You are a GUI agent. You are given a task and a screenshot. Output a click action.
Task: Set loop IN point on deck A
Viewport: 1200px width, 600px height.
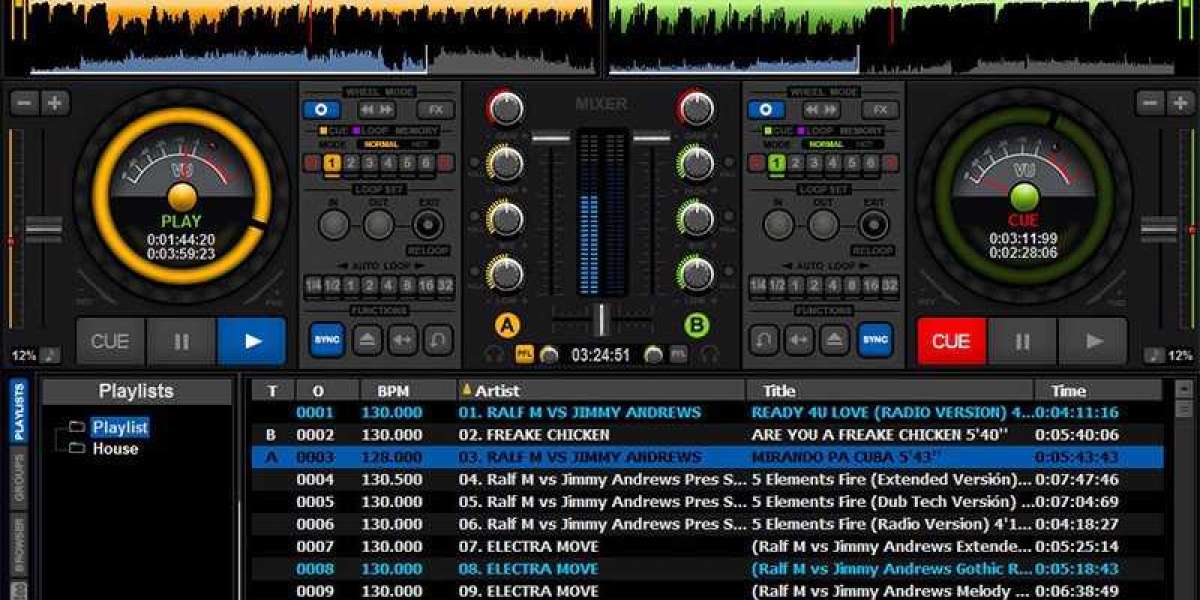(334, 224)
